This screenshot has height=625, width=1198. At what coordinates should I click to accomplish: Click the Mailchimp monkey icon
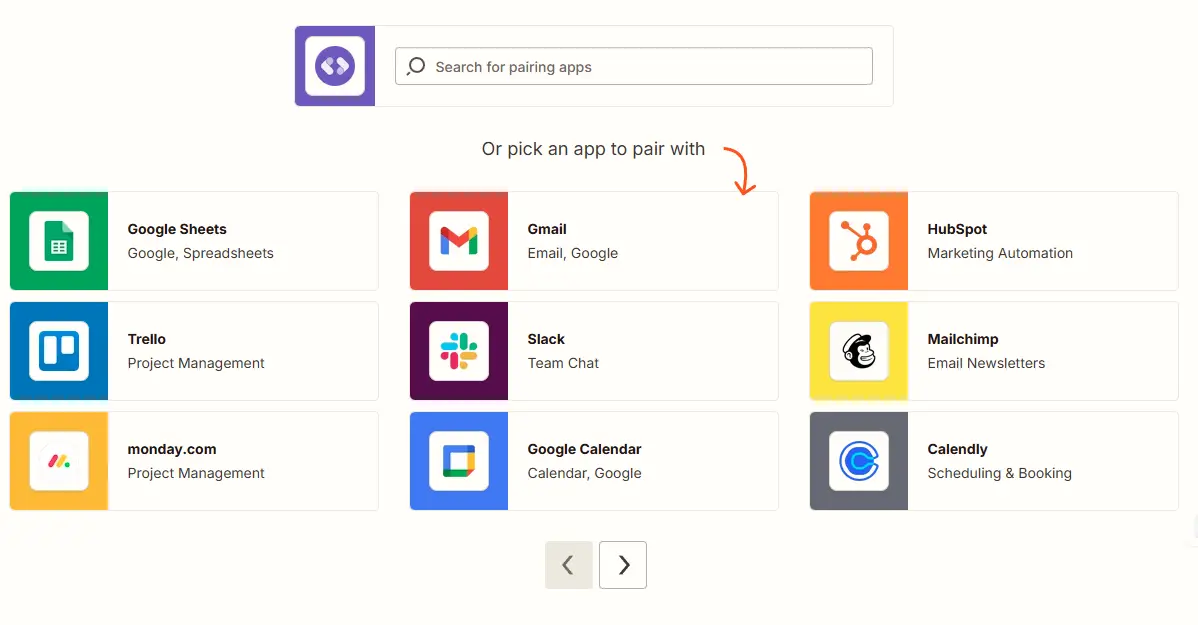[859, 351]
